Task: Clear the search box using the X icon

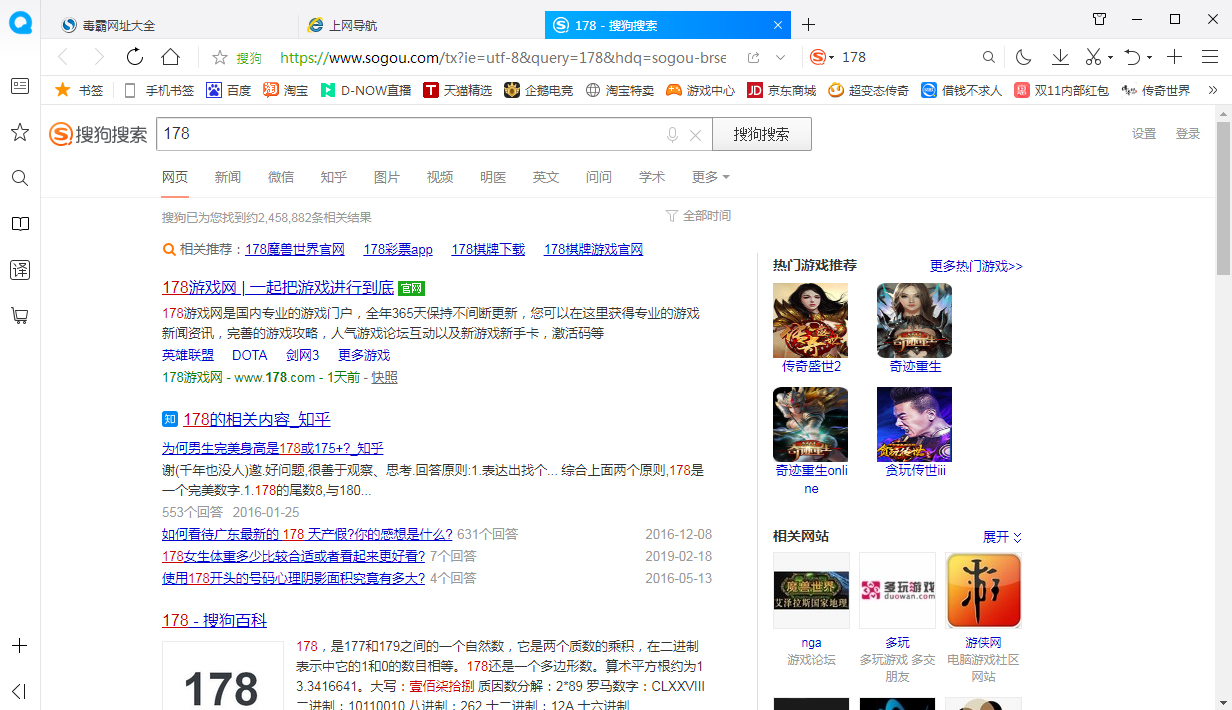Action: coord(695,133)
